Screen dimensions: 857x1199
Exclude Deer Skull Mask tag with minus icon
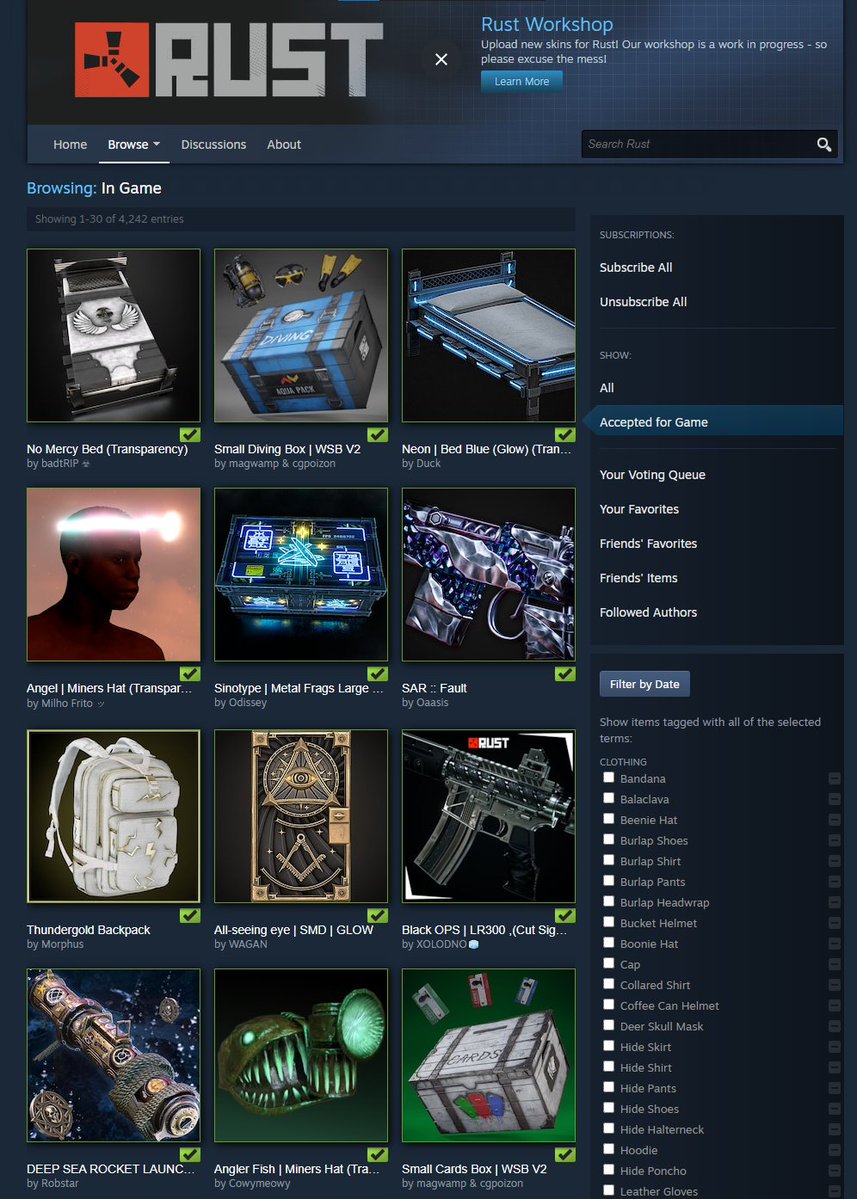point(834,1026)
